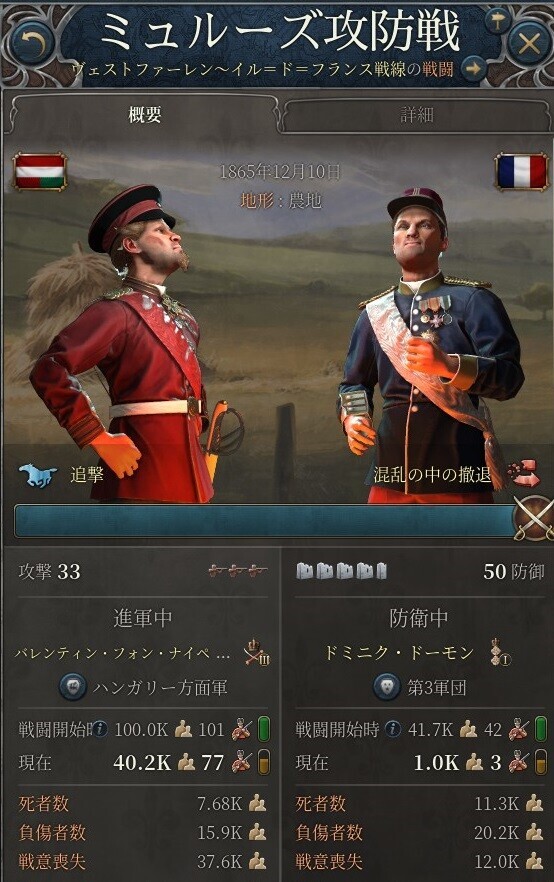Click the attacker general rank badge icon
Screen dimensions: 554x882
point(258,652)
